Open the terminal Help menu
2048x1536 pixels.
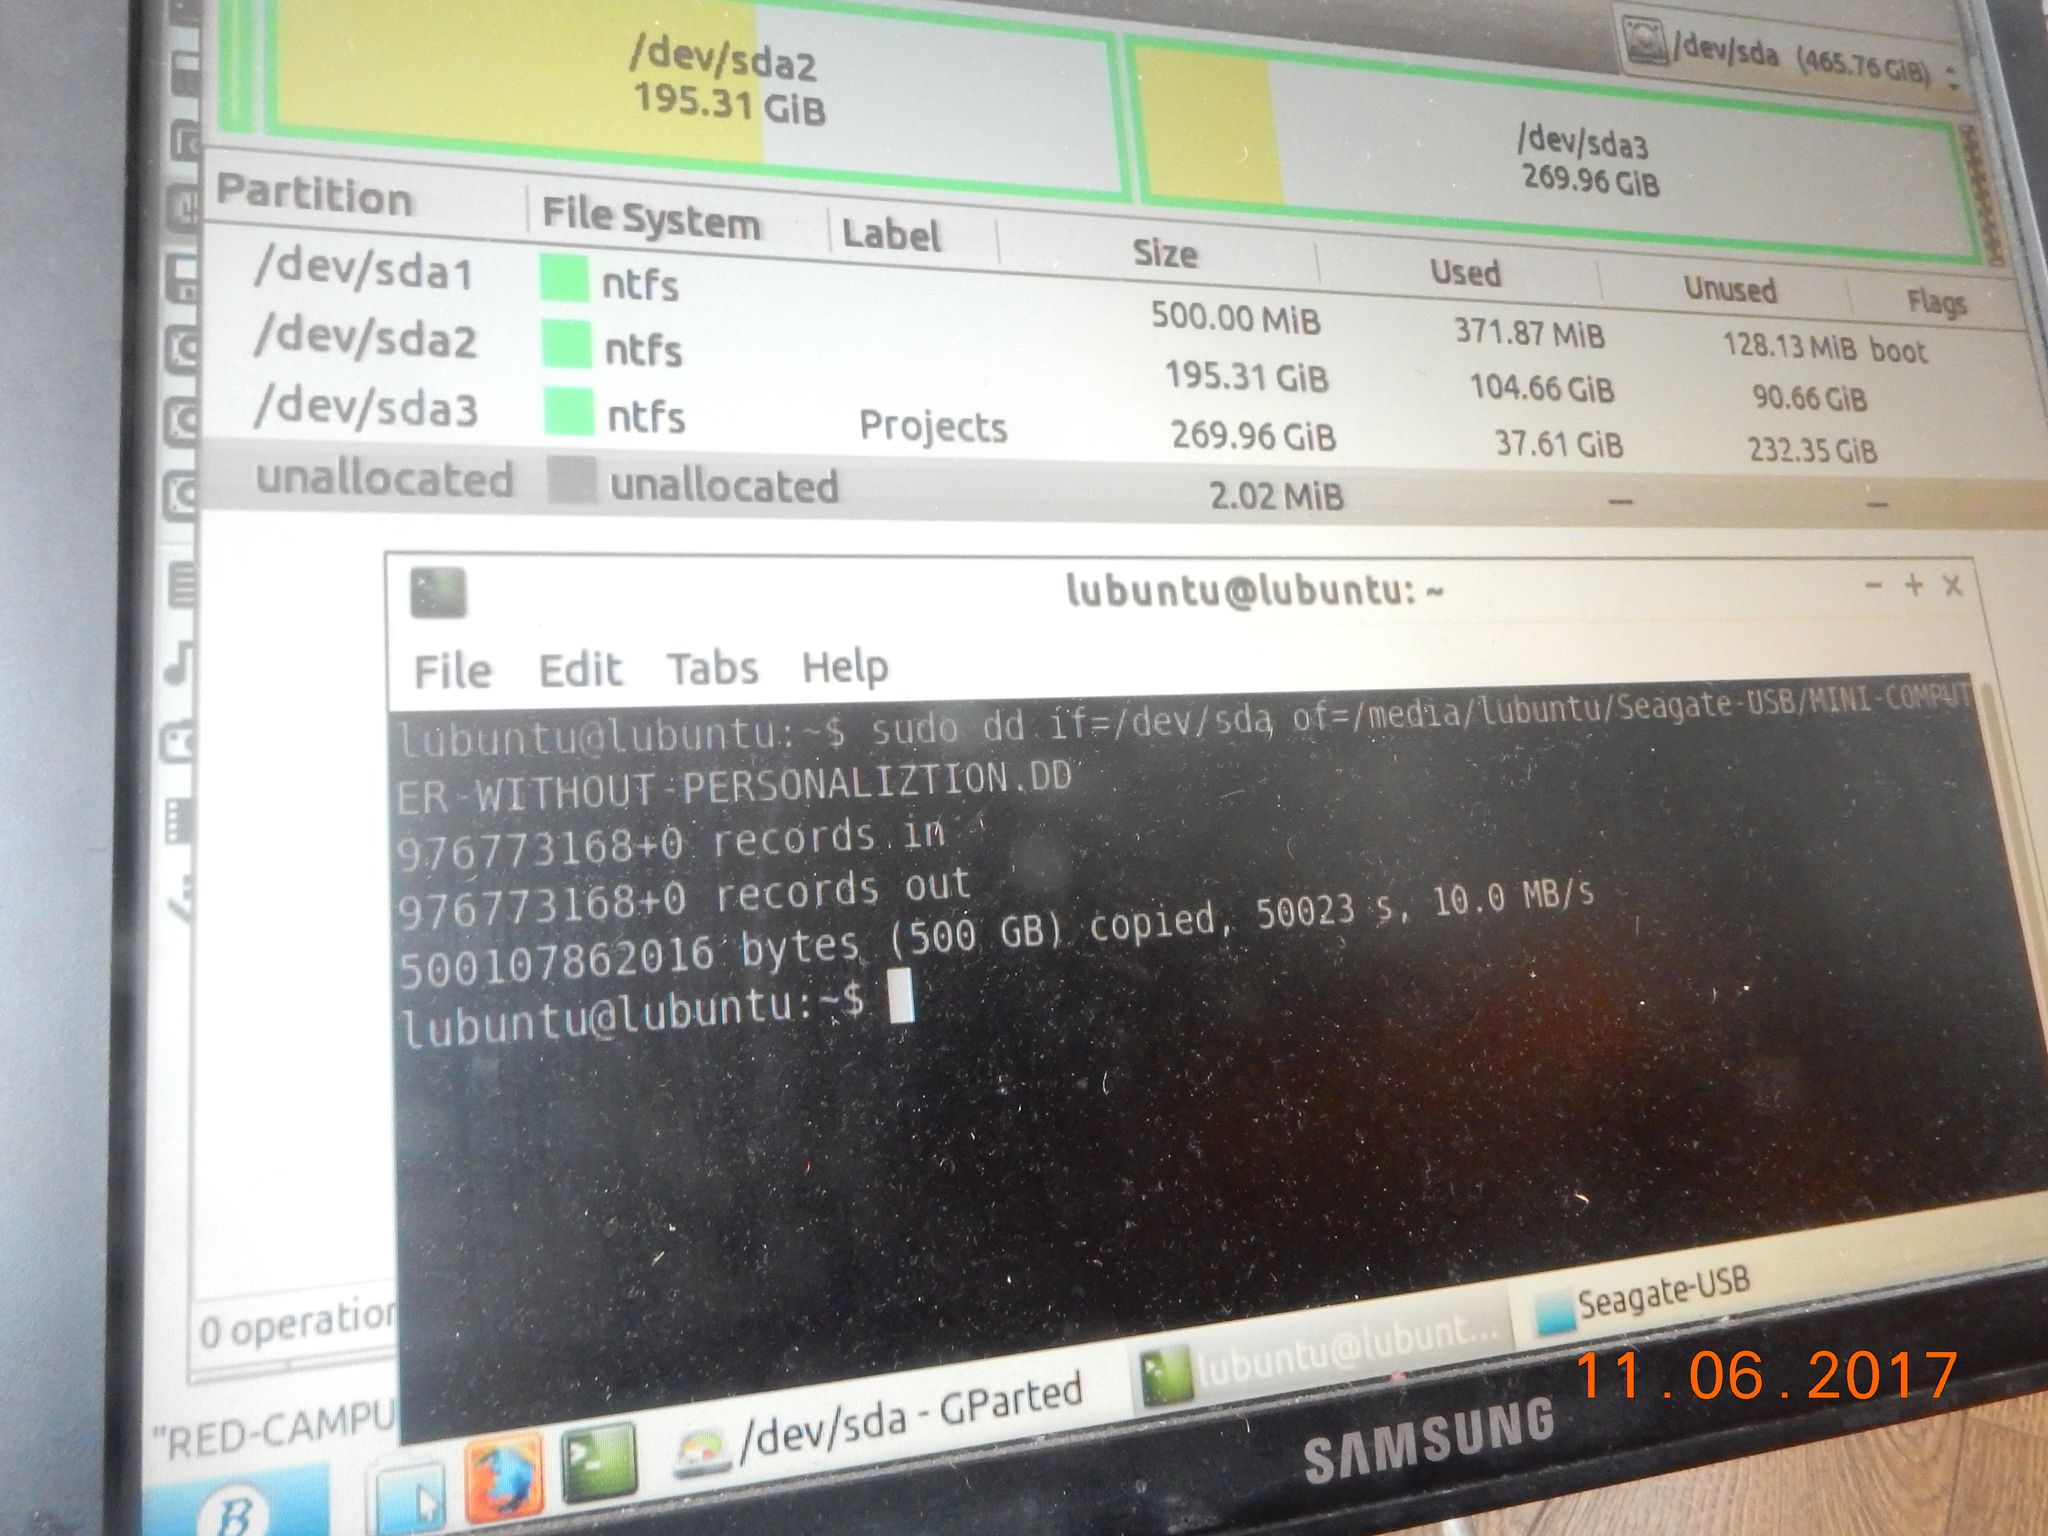(x=844, y=666)
